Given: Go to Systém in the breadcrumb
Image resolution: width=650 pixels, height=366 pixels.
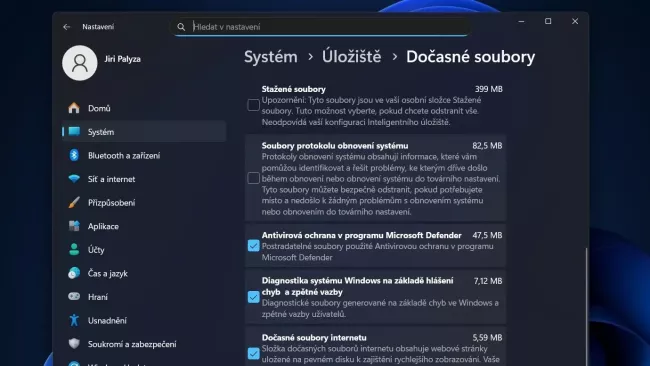Looking at the screenshot, I should 271,57.
